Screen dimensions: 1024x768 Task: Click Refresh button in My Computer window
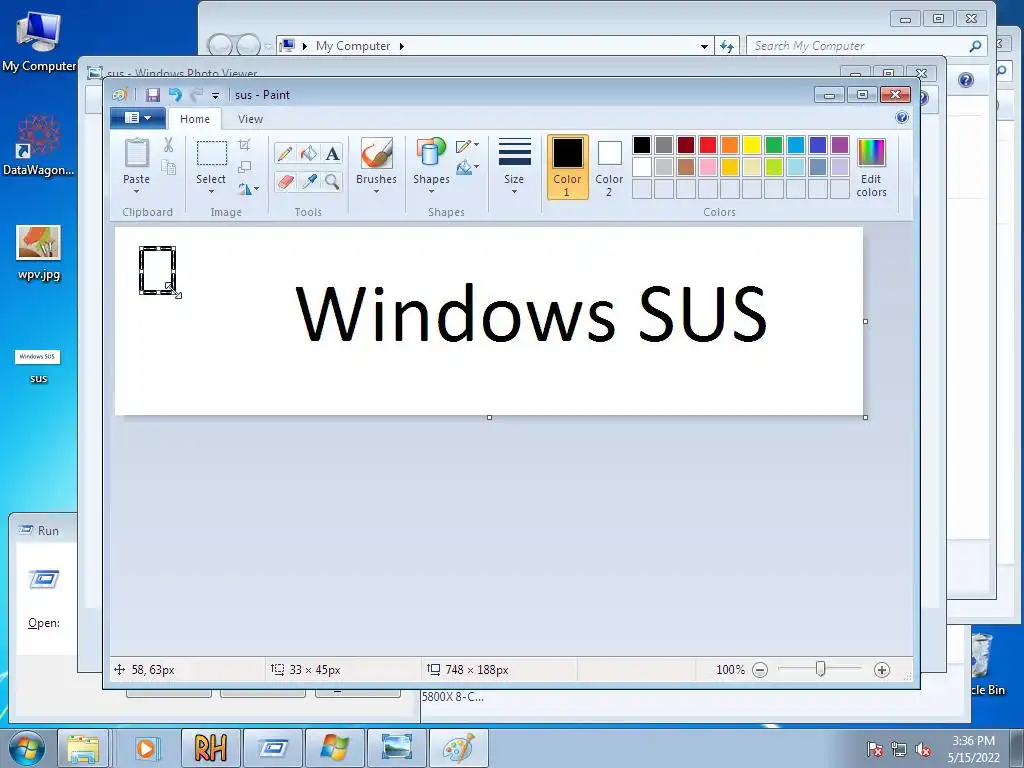727,46
